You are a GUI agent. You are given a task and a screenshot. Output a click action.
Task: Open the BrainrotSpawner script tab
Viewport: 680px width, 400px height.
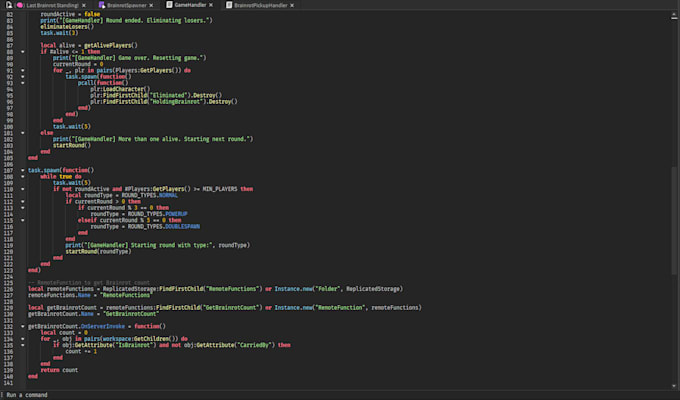tap(127, 5)
